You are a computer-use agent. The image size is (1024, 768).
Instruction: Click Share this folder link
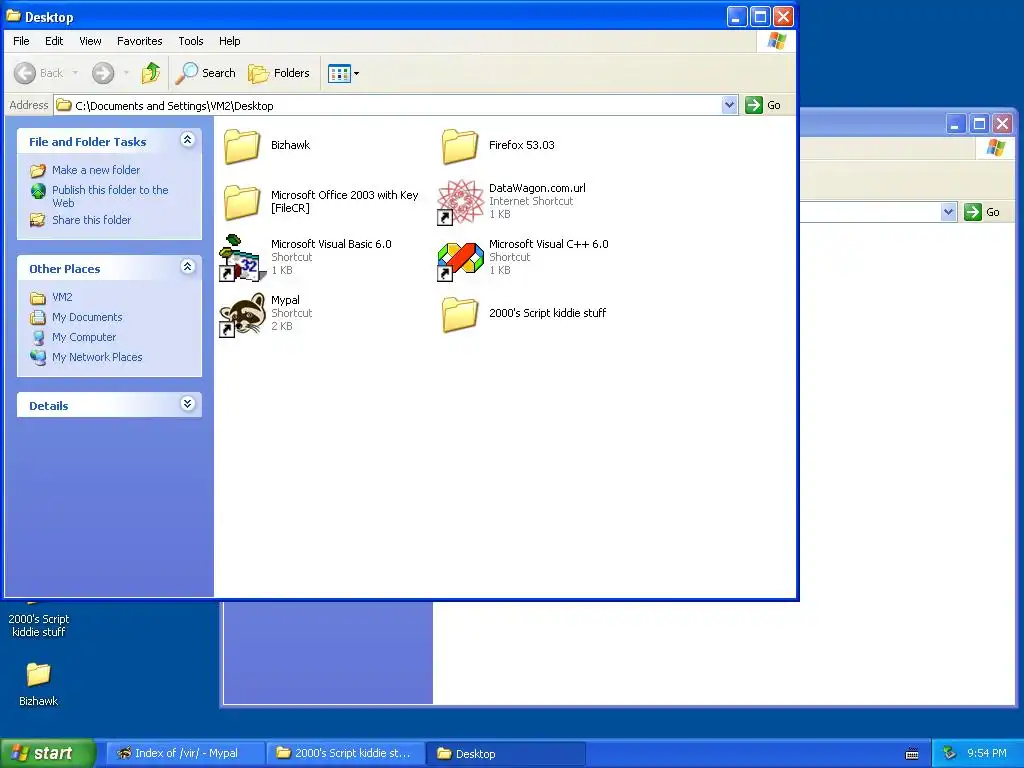(x=91, y=220)
